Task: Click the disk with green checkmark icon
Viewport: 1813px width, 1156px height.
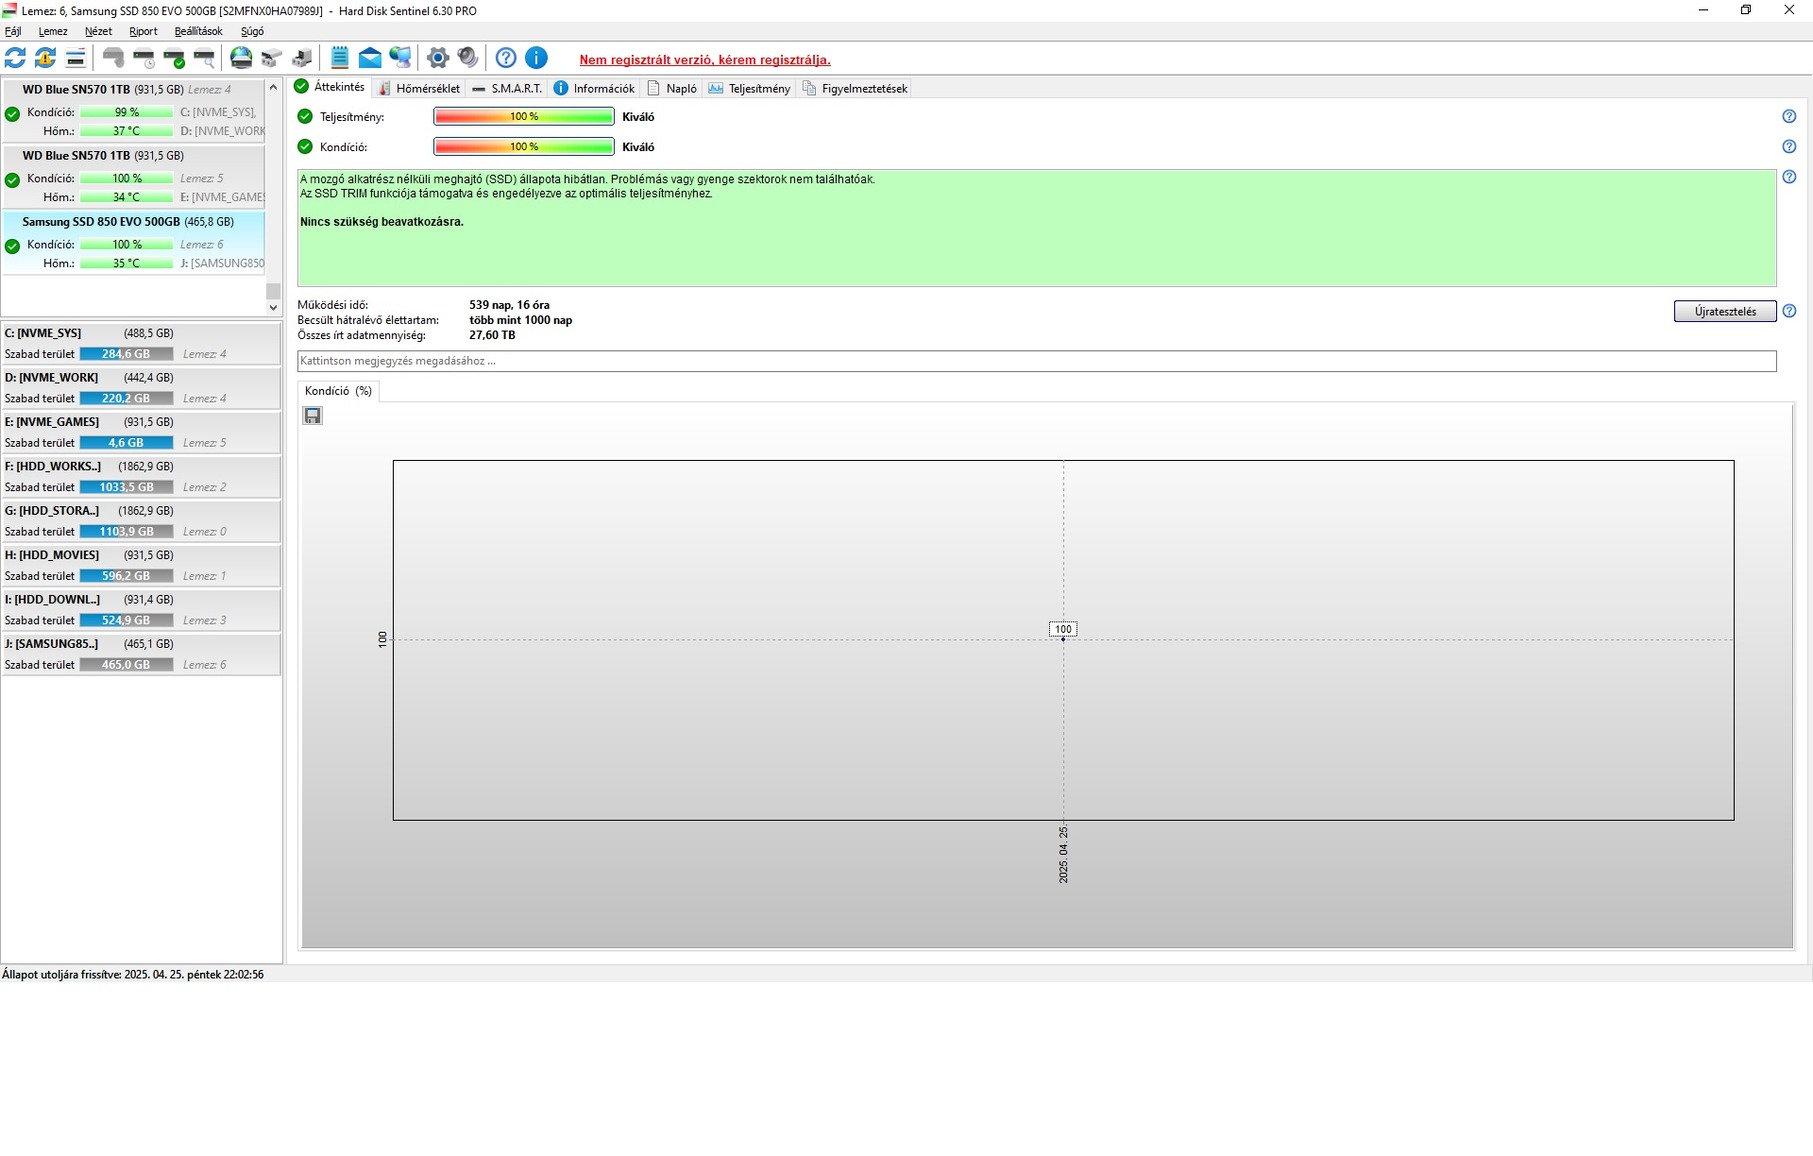Action: (x=174, y=58)
